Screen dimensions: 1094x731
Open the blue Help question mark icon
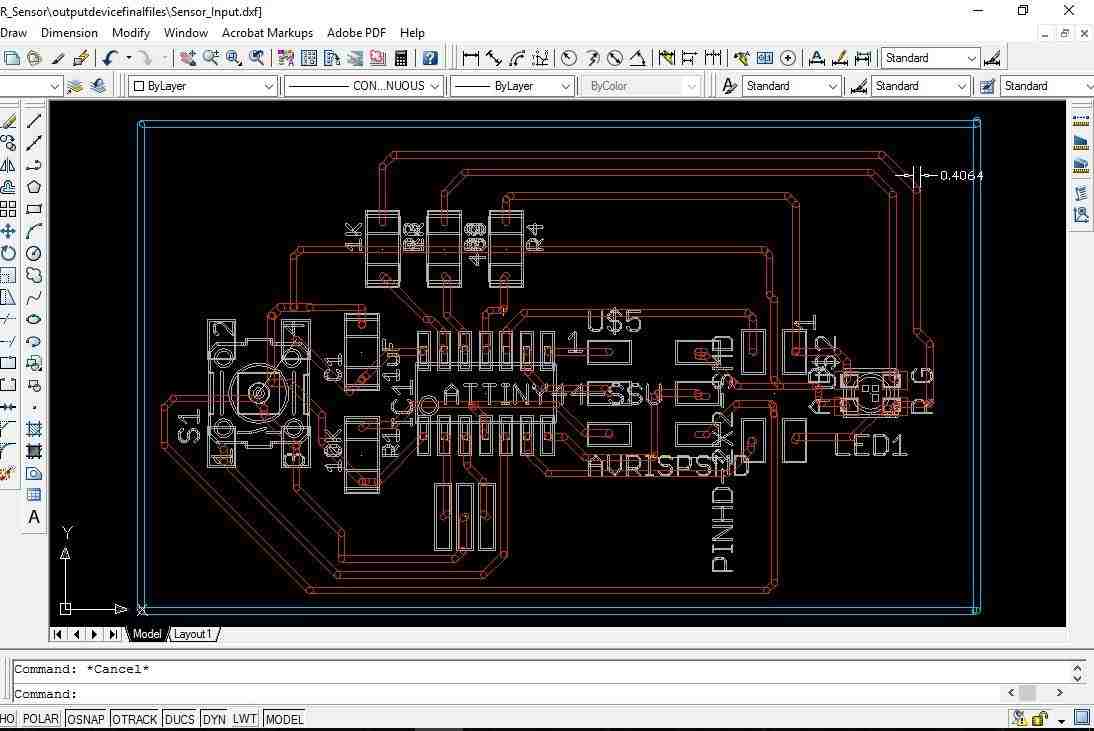(430, 58)
